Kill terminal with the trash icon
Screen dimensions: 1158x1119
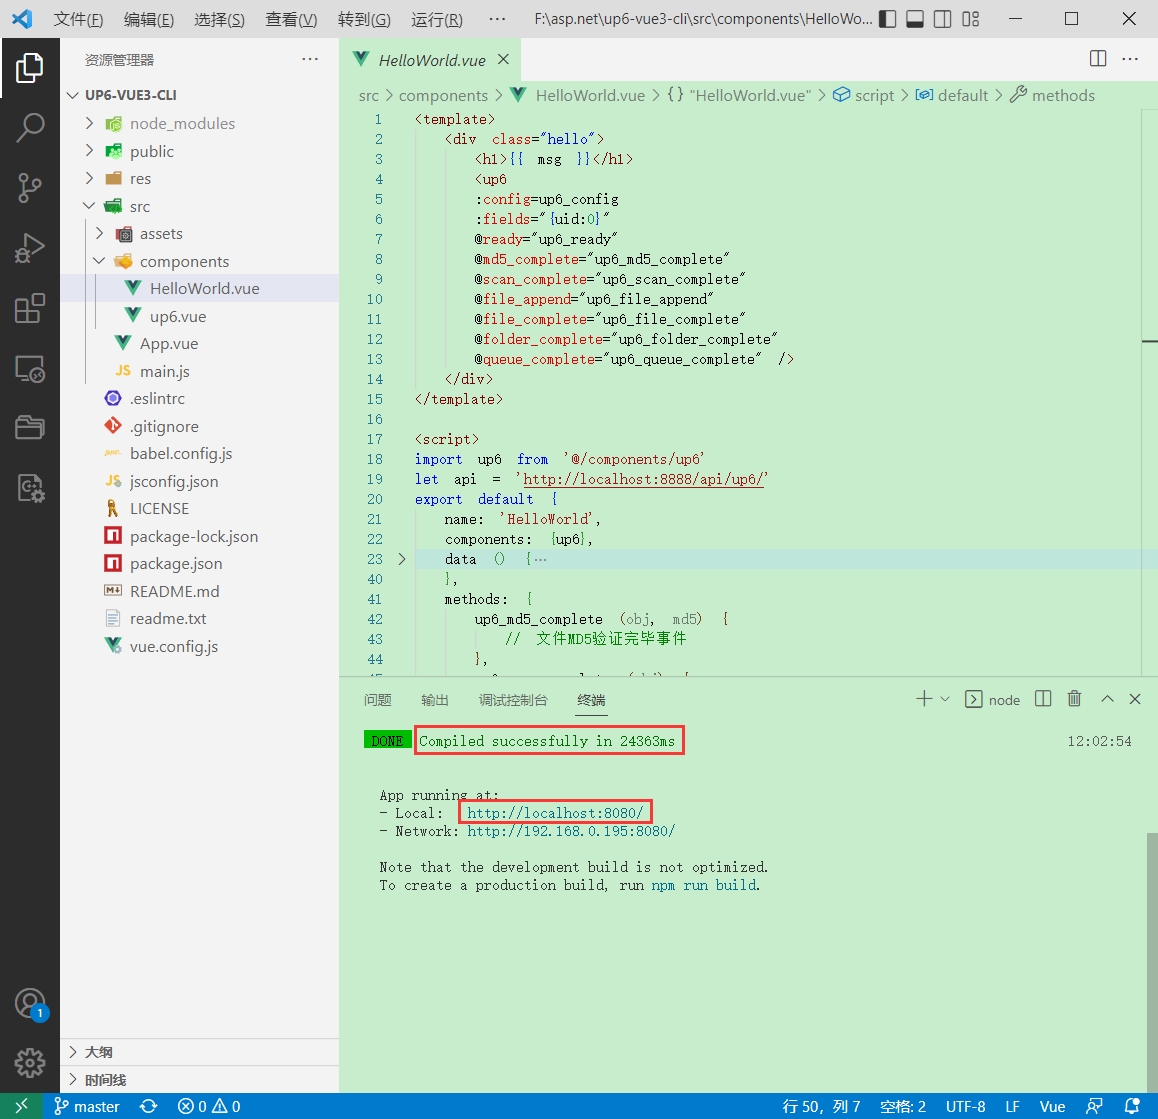click(1074, 699)
